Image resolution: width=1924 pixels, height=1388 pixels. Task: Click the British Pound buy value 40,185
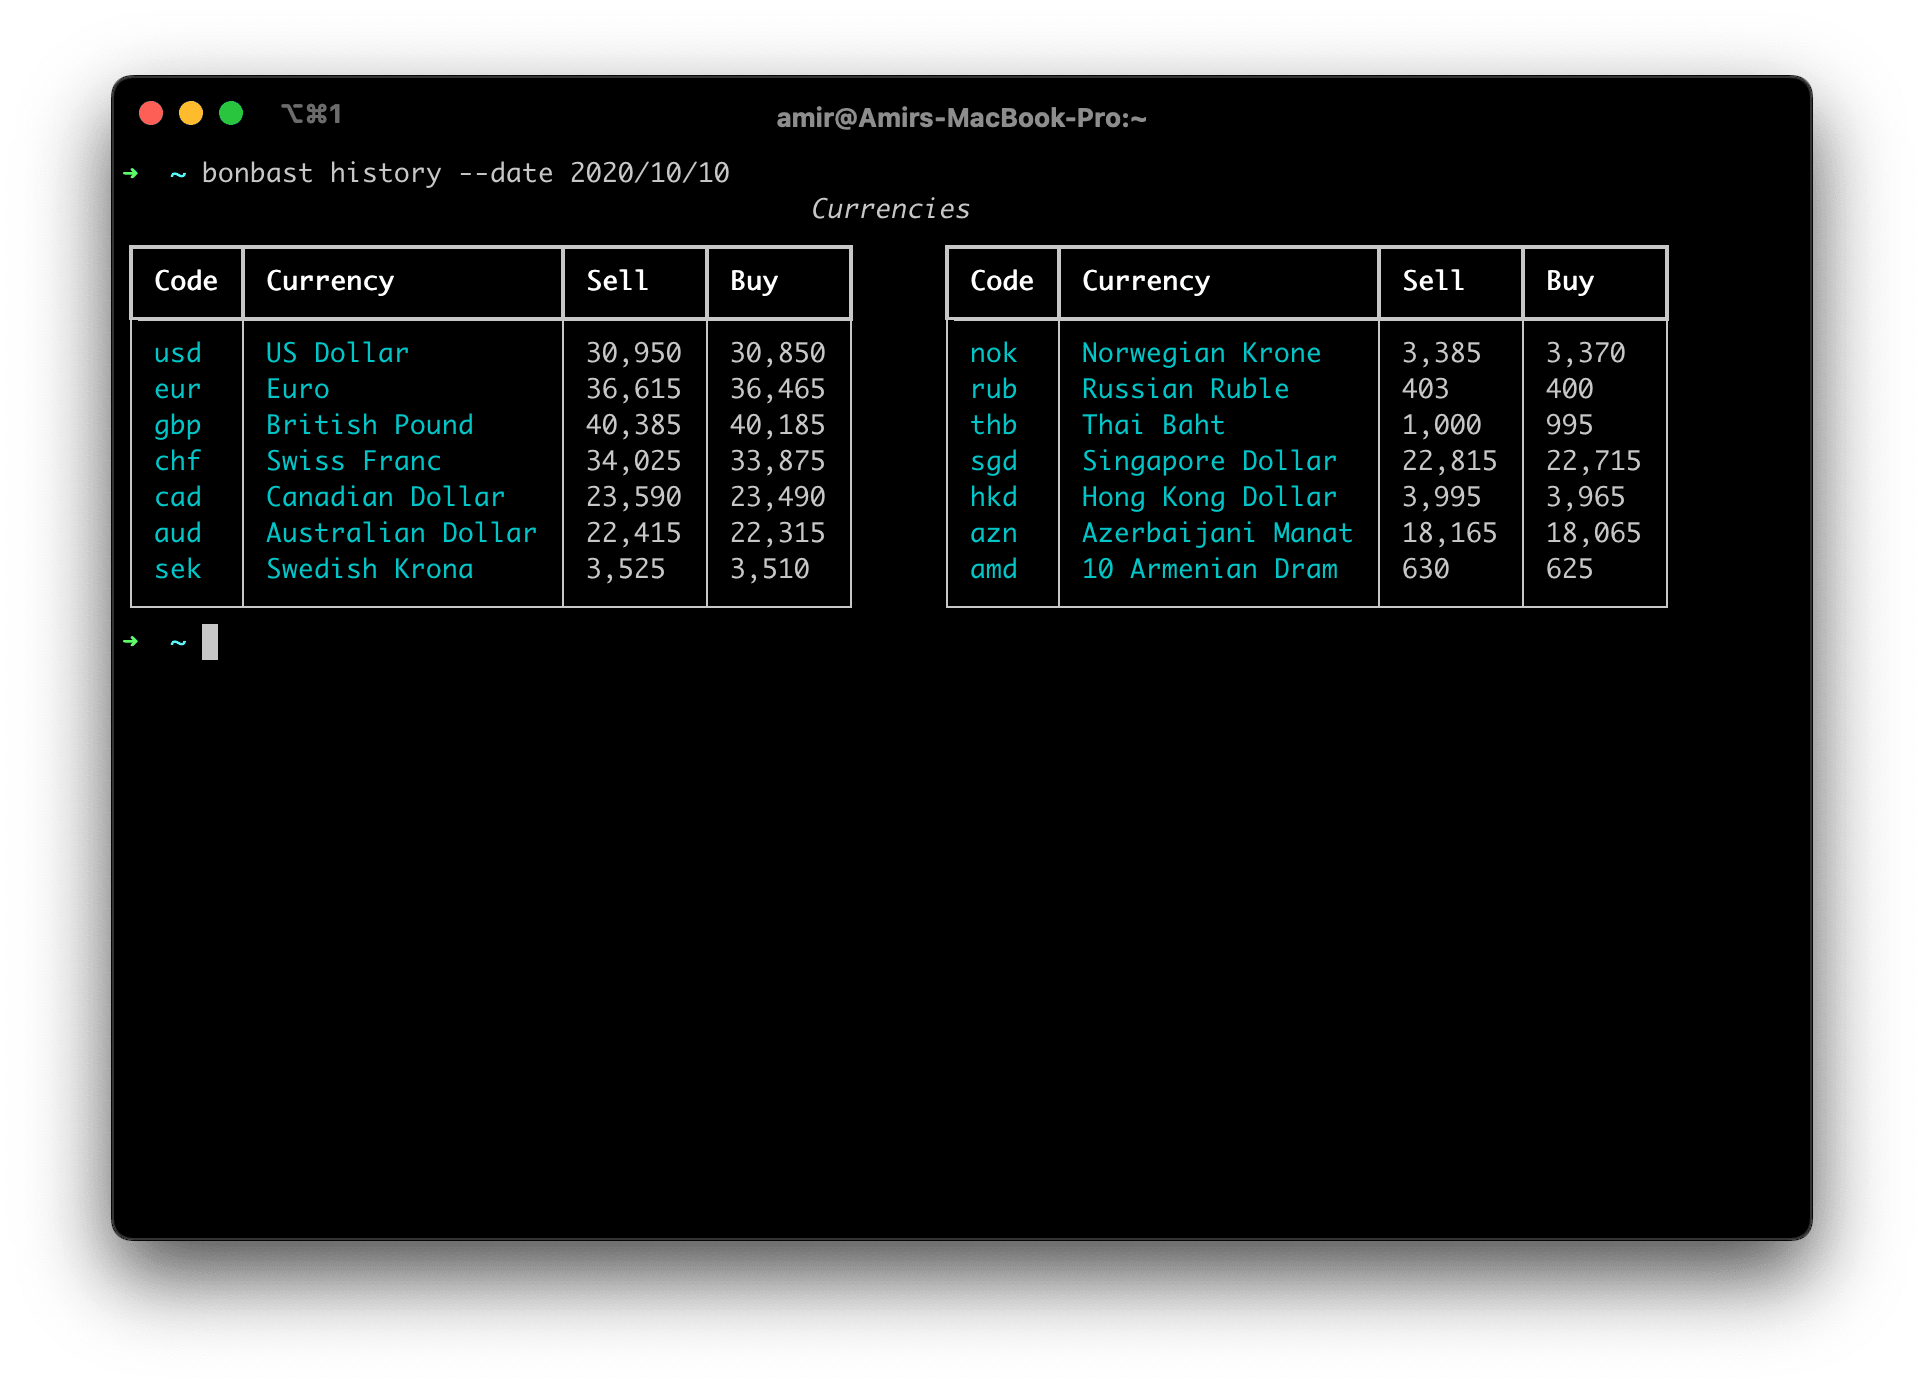(778, 425)
